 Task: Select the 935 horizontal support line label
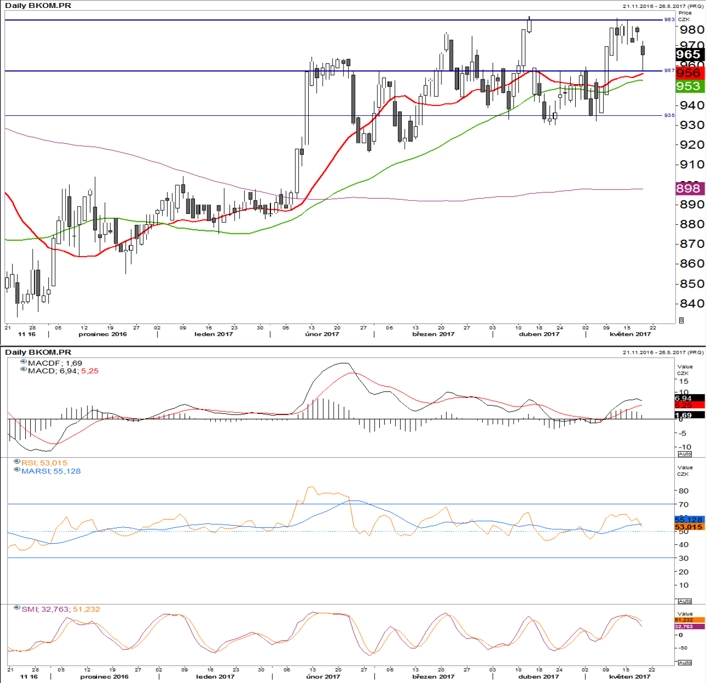pos(670,116)
